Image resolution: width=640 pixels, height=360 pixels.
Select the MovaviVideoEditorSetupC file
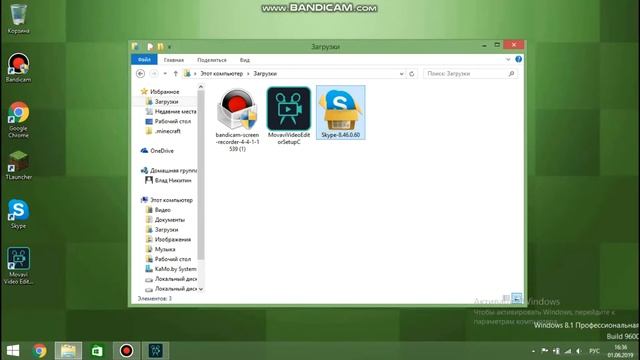tap(289, 116)
